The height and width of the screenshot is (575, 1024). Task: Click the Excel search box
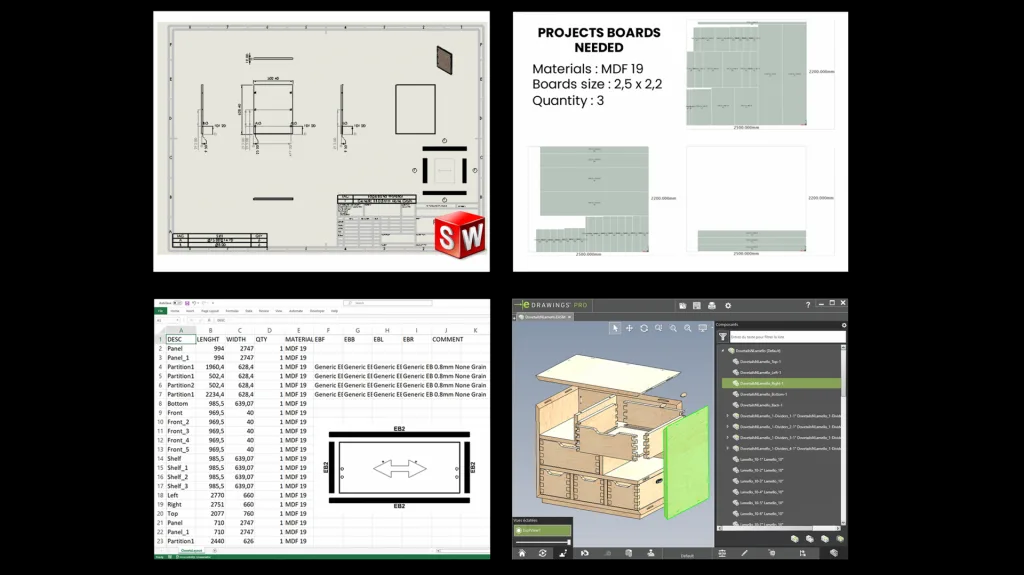(x=388, y=303)
